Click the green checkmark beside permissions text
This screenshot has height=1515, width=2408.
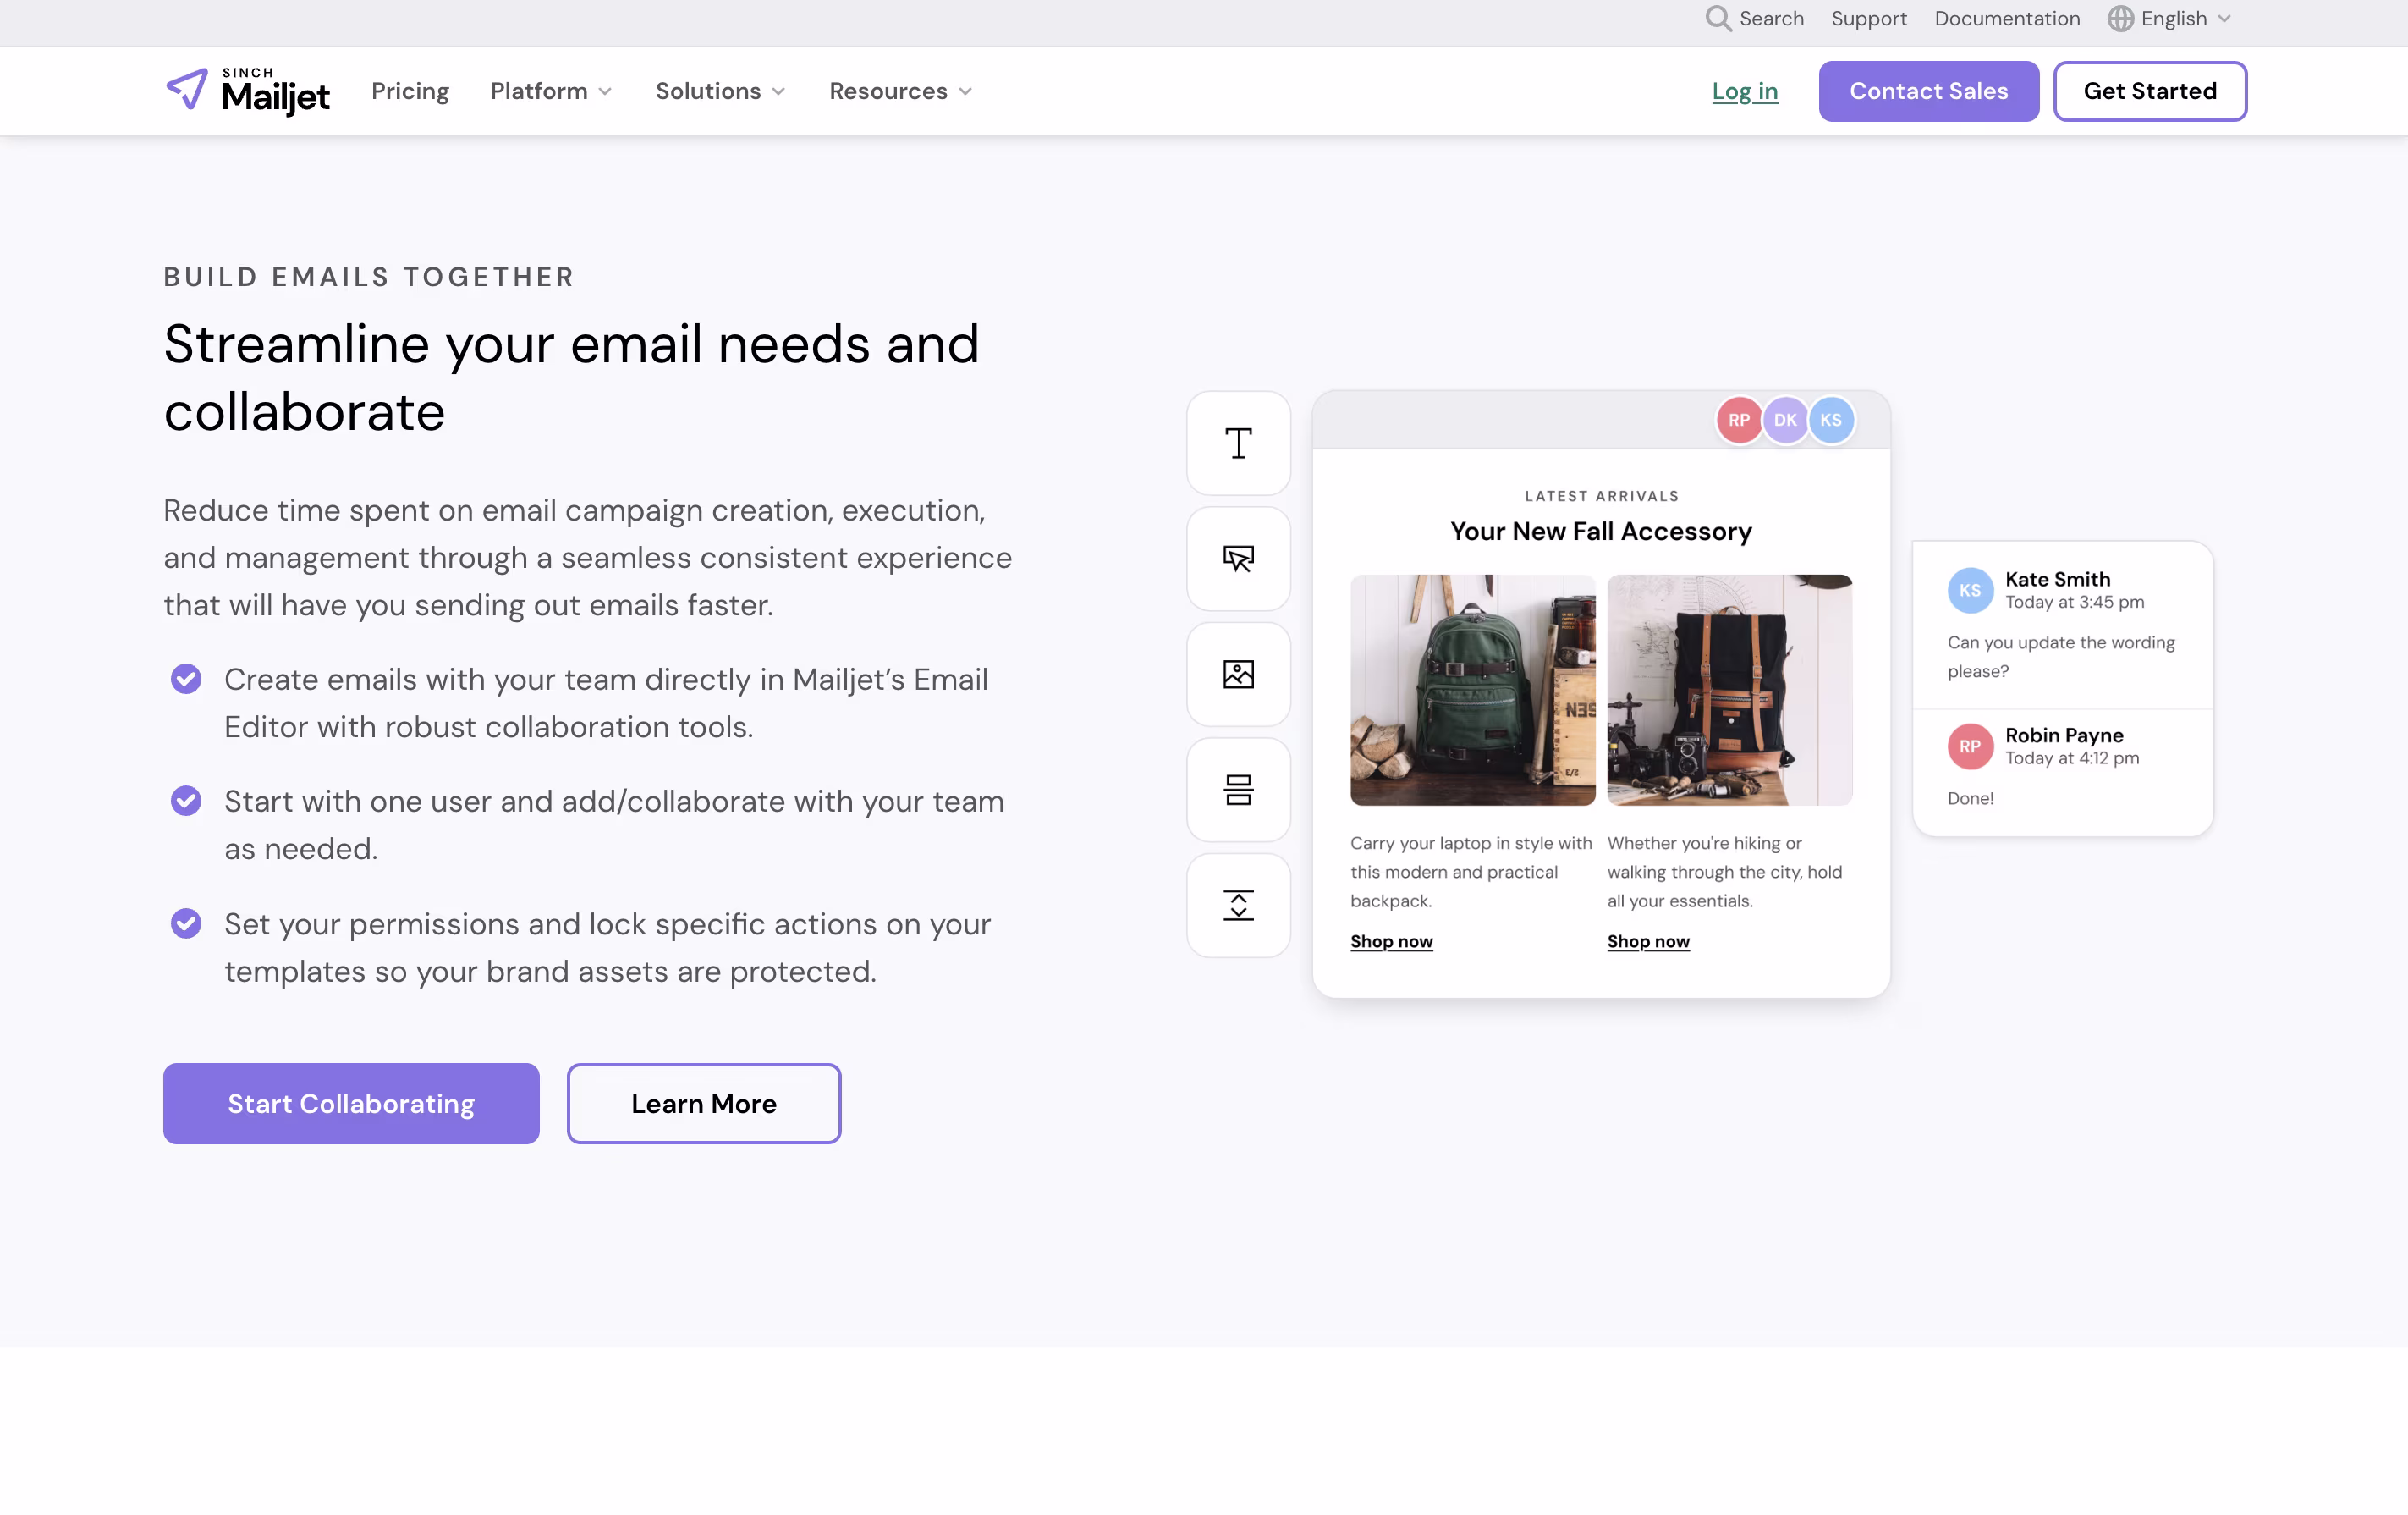tap(186, 923)
